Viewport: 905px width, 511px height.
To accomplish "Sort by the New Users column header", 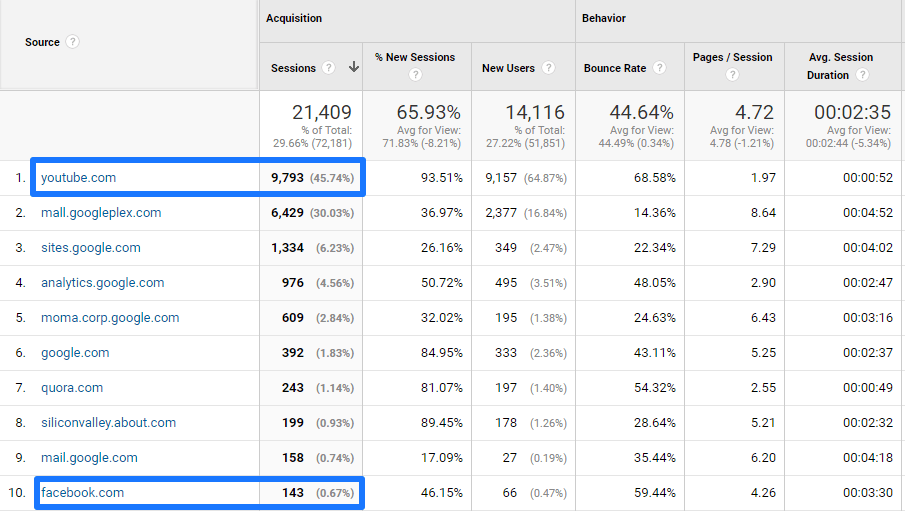I will coord(508,68).
